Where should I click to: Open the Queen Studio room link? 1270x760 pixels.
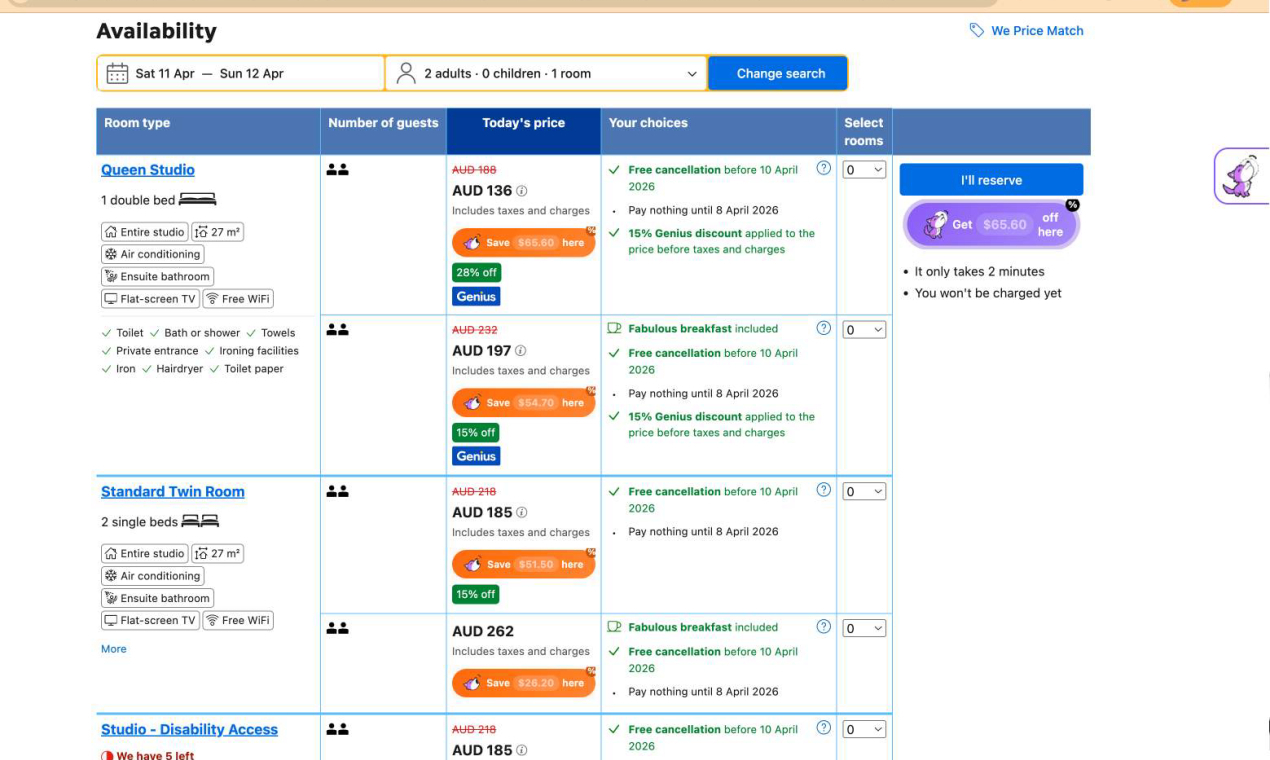148,170
